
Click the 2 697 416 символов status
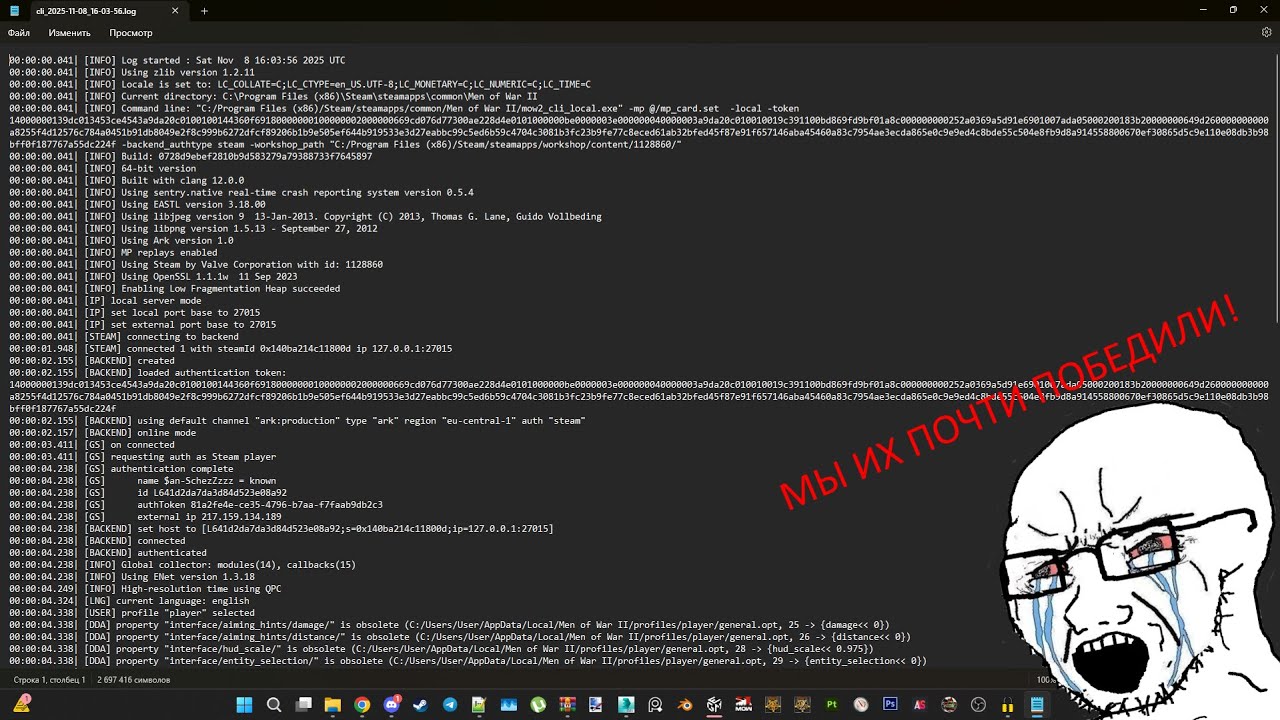tap(134, 680)
